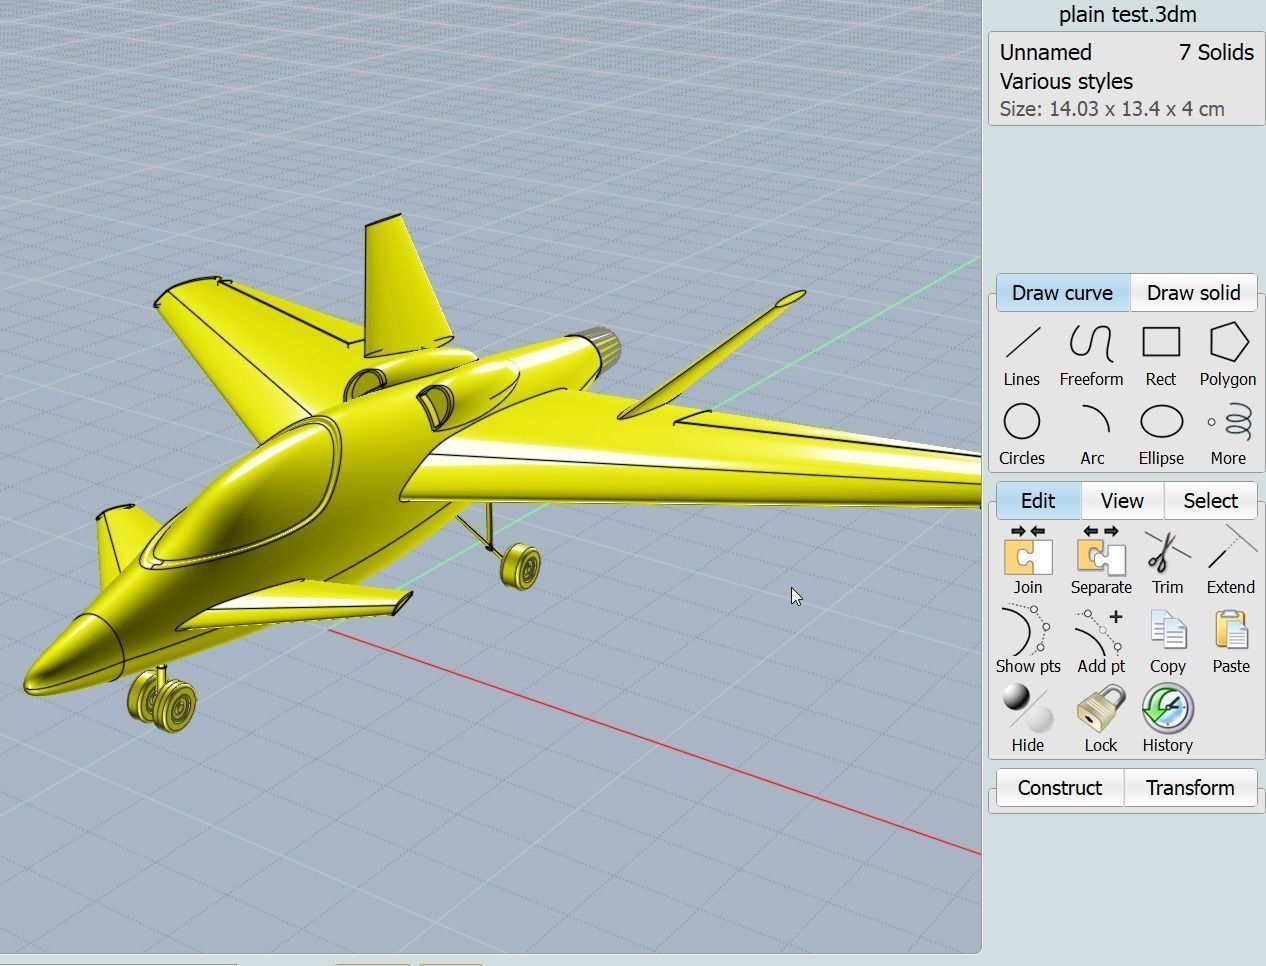Open the Construct tab
Screen dimensions: 1266x966
click(1059, 788)
